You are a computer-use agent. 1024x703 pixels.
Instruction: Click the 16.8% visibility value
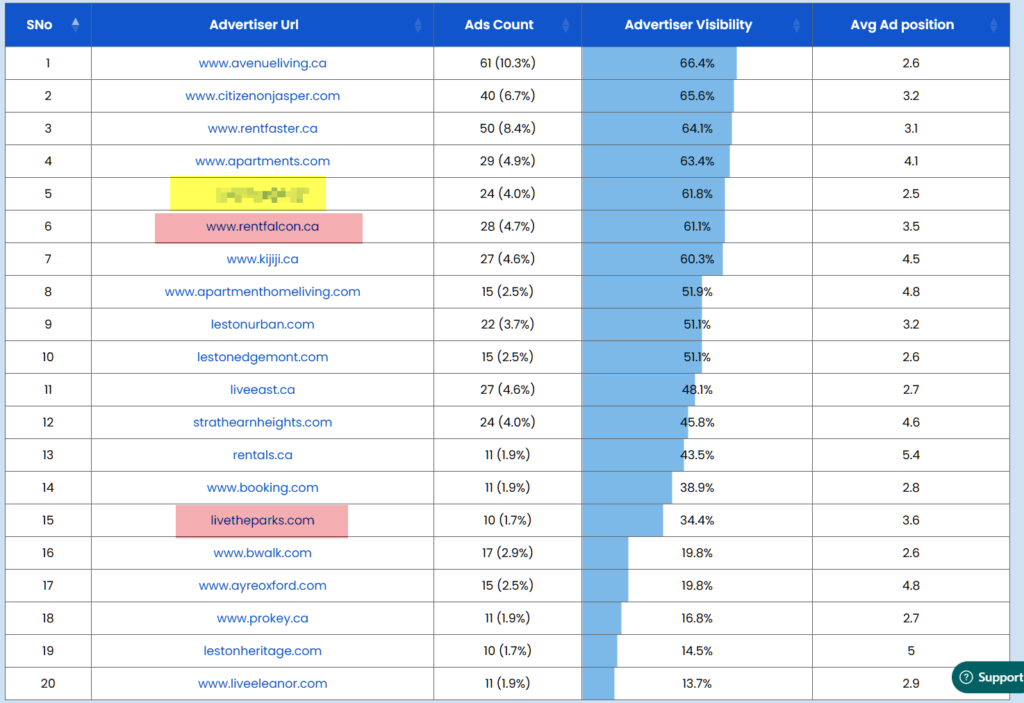point(697,619)
